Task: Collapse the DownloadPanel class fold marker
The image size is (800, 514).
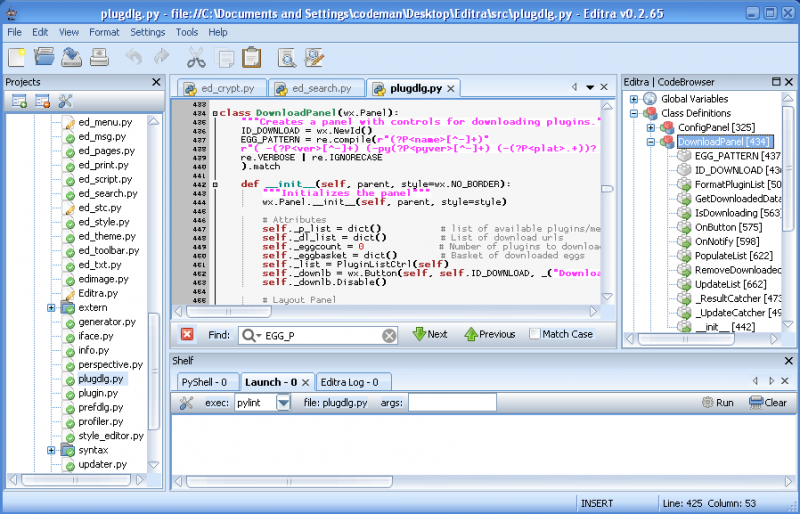Action: click(215, 113)
